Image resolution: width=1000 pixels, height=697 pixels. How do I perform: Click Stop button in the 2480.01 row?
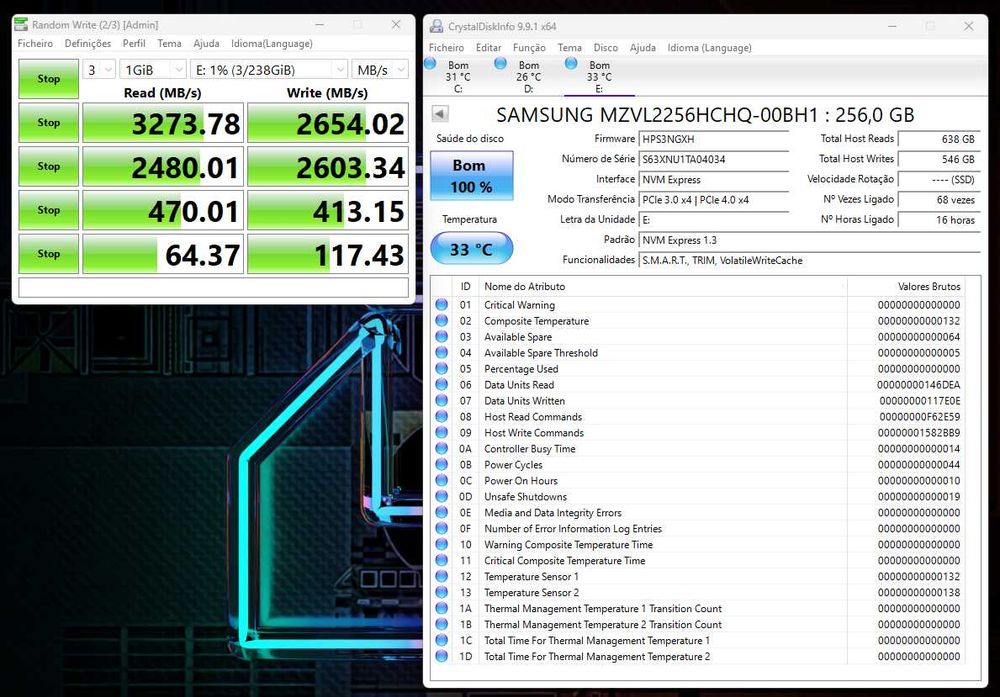coord(48,166)
